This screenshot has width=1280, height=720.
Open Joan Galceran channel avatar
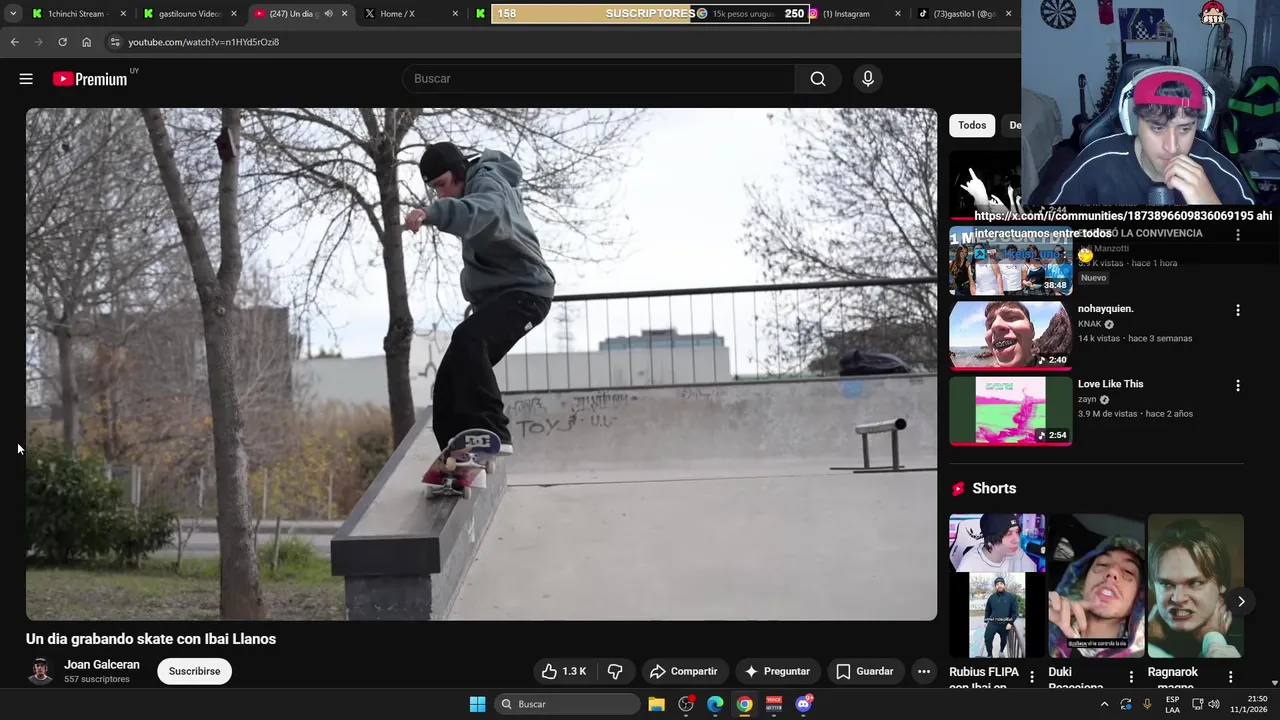pos(40,671)
